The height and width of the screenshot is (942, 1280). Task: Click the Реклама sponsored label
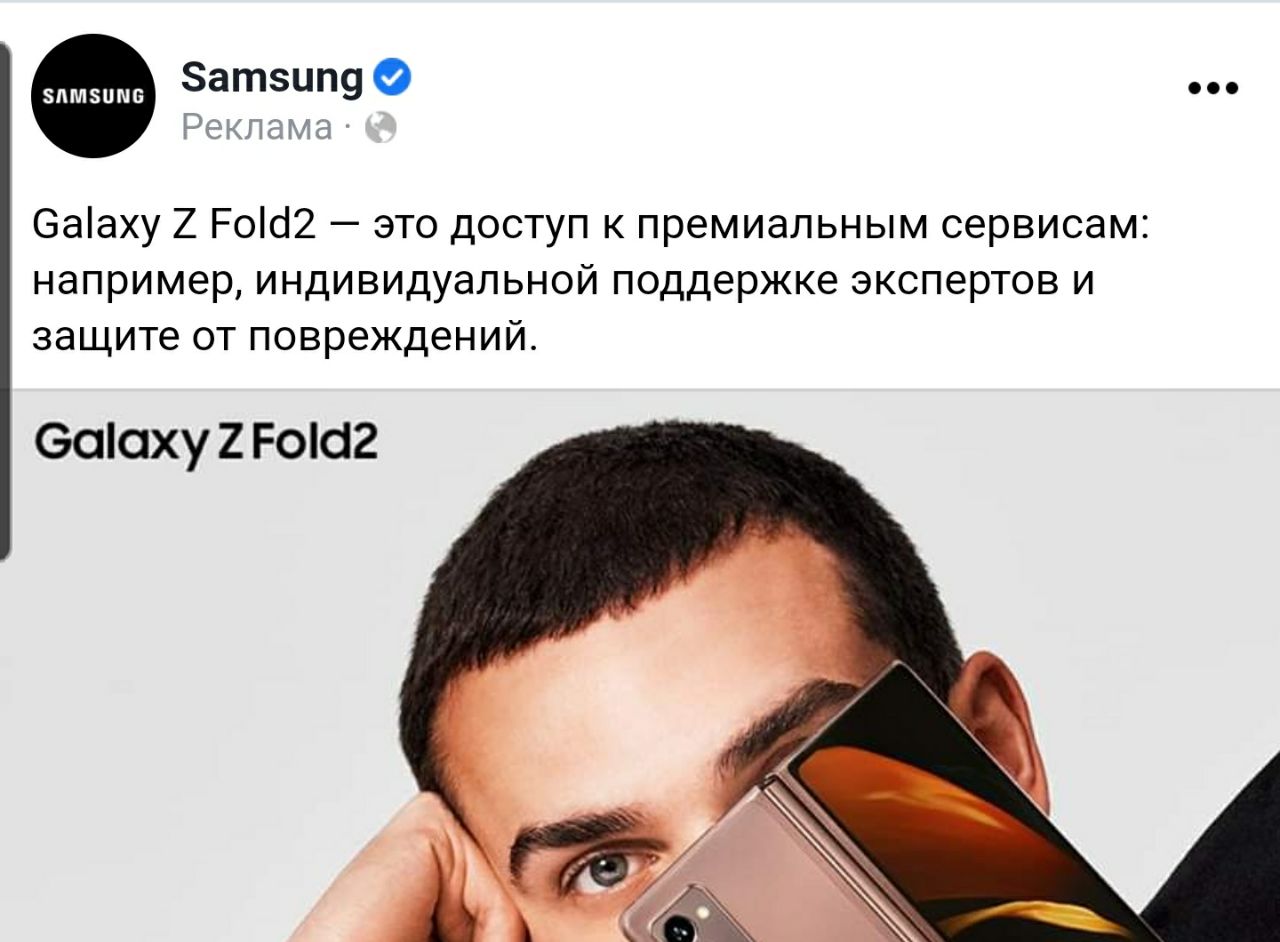pos(257,128)
